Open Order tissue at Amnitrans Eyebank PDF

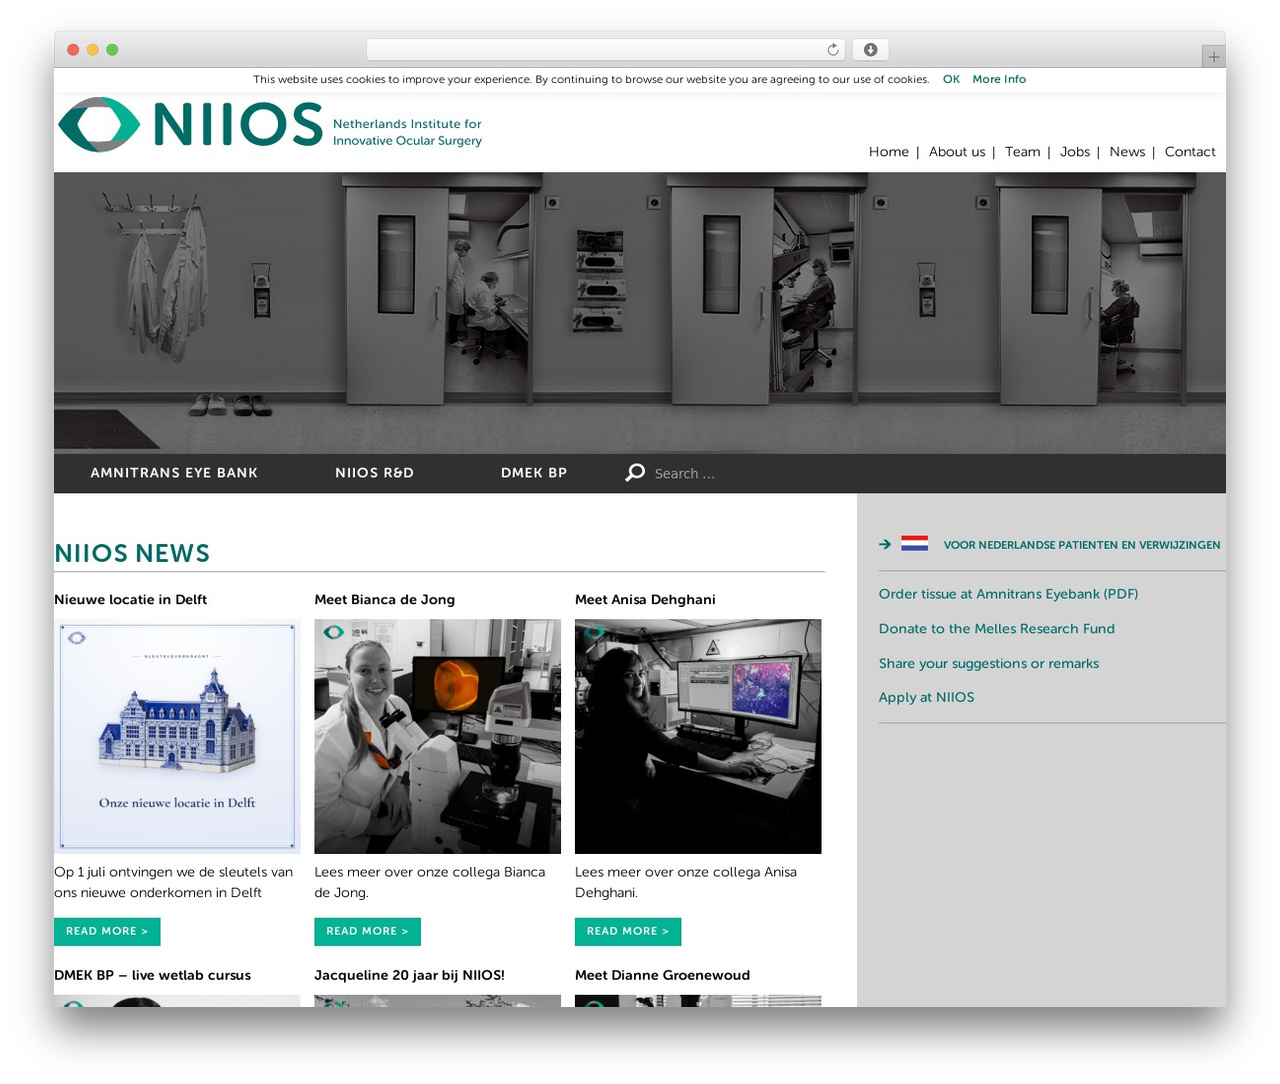click(x=1008, y=594)
